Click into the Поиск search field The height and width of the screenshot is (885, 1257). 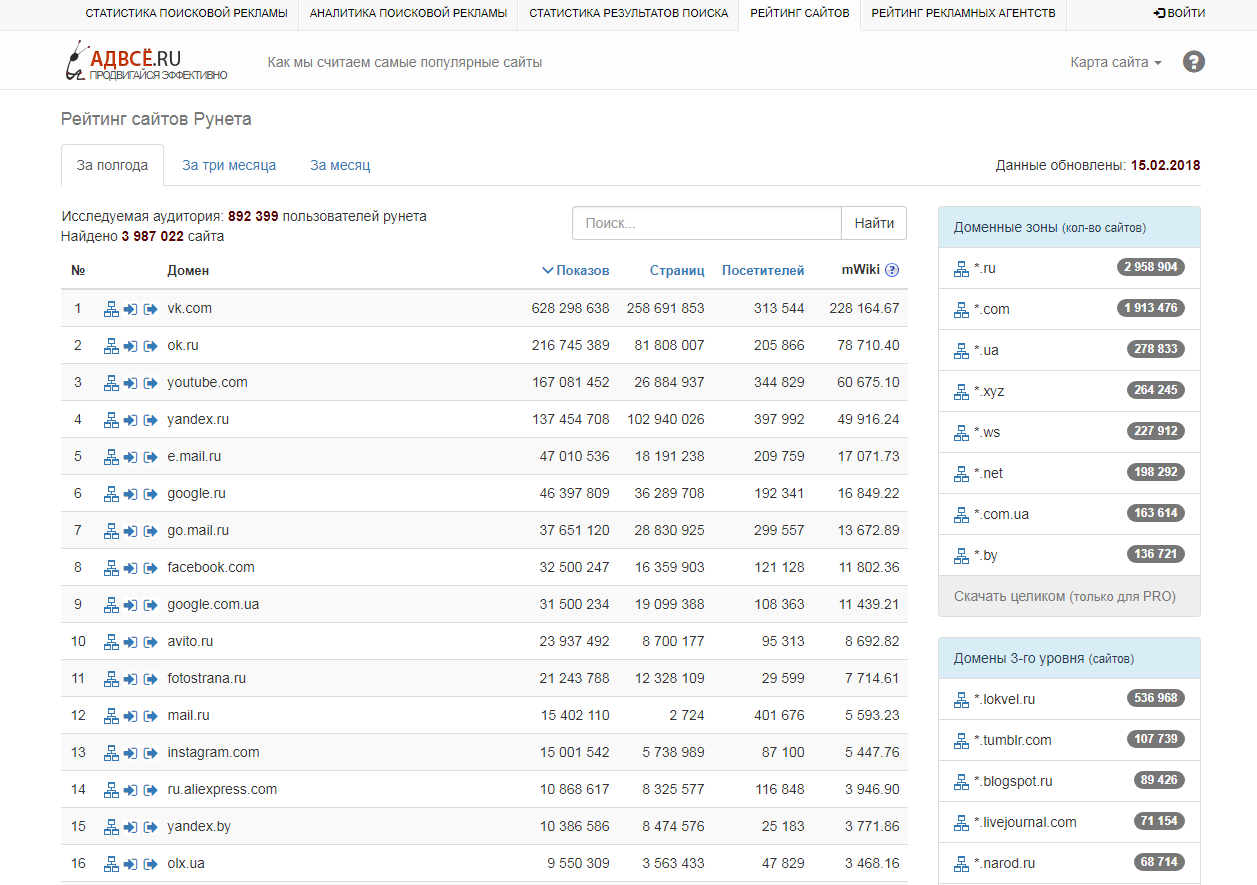click(706, 223)
